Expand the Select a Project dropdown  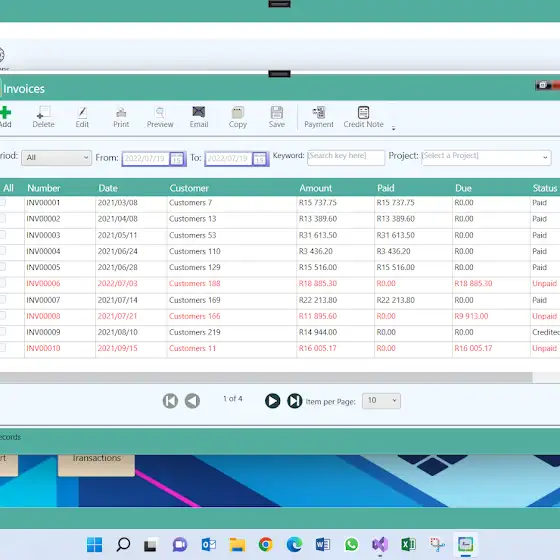click(x=486, y=158)
